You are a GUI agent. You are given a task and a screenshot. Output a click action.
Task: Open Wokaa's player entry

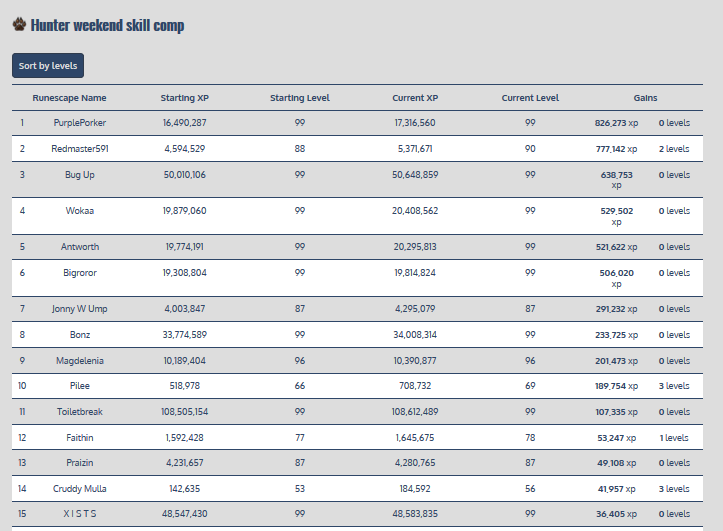click(80, 211)
